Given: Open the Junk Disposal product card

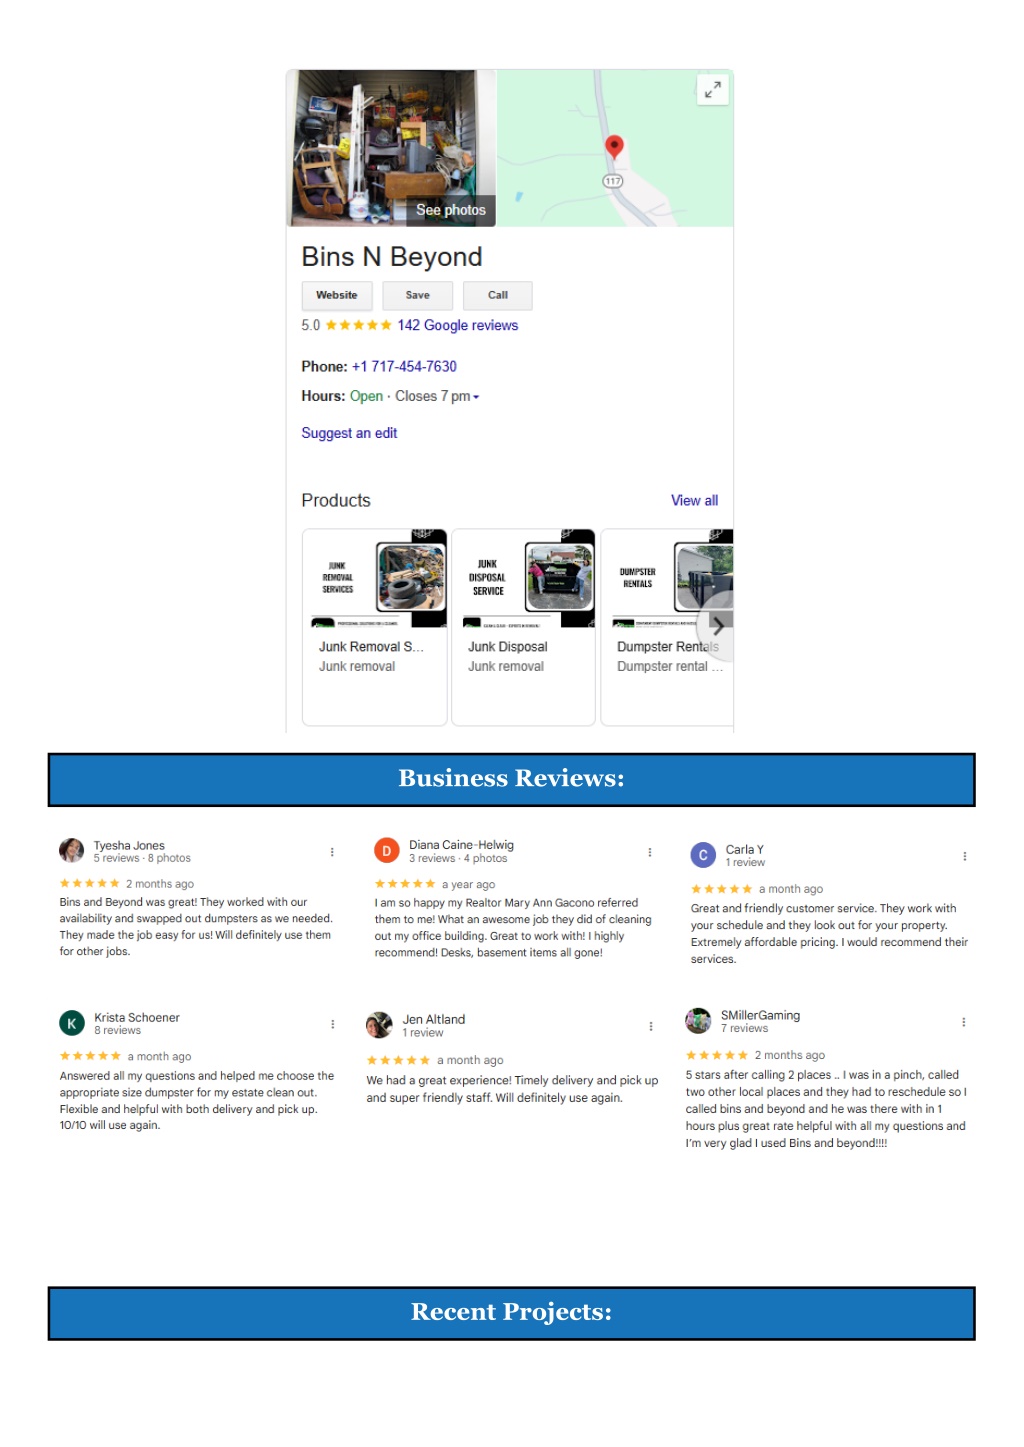Looking at the screenshot, I should coord(523,627).
